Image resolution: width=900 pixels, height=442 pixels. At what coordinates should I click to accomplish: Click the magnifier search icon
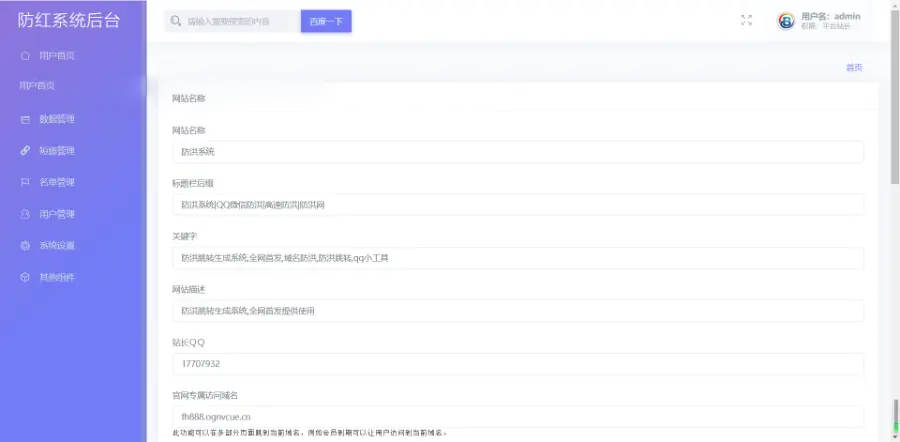tap(176, 21)
